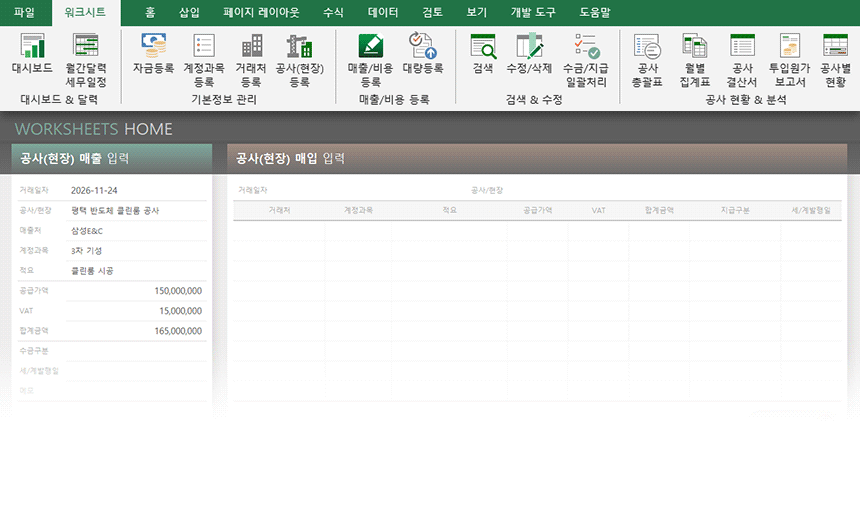Click VAT column header in 매입 table
This screenshot has width=860, height=510.
tap(598, 211)
